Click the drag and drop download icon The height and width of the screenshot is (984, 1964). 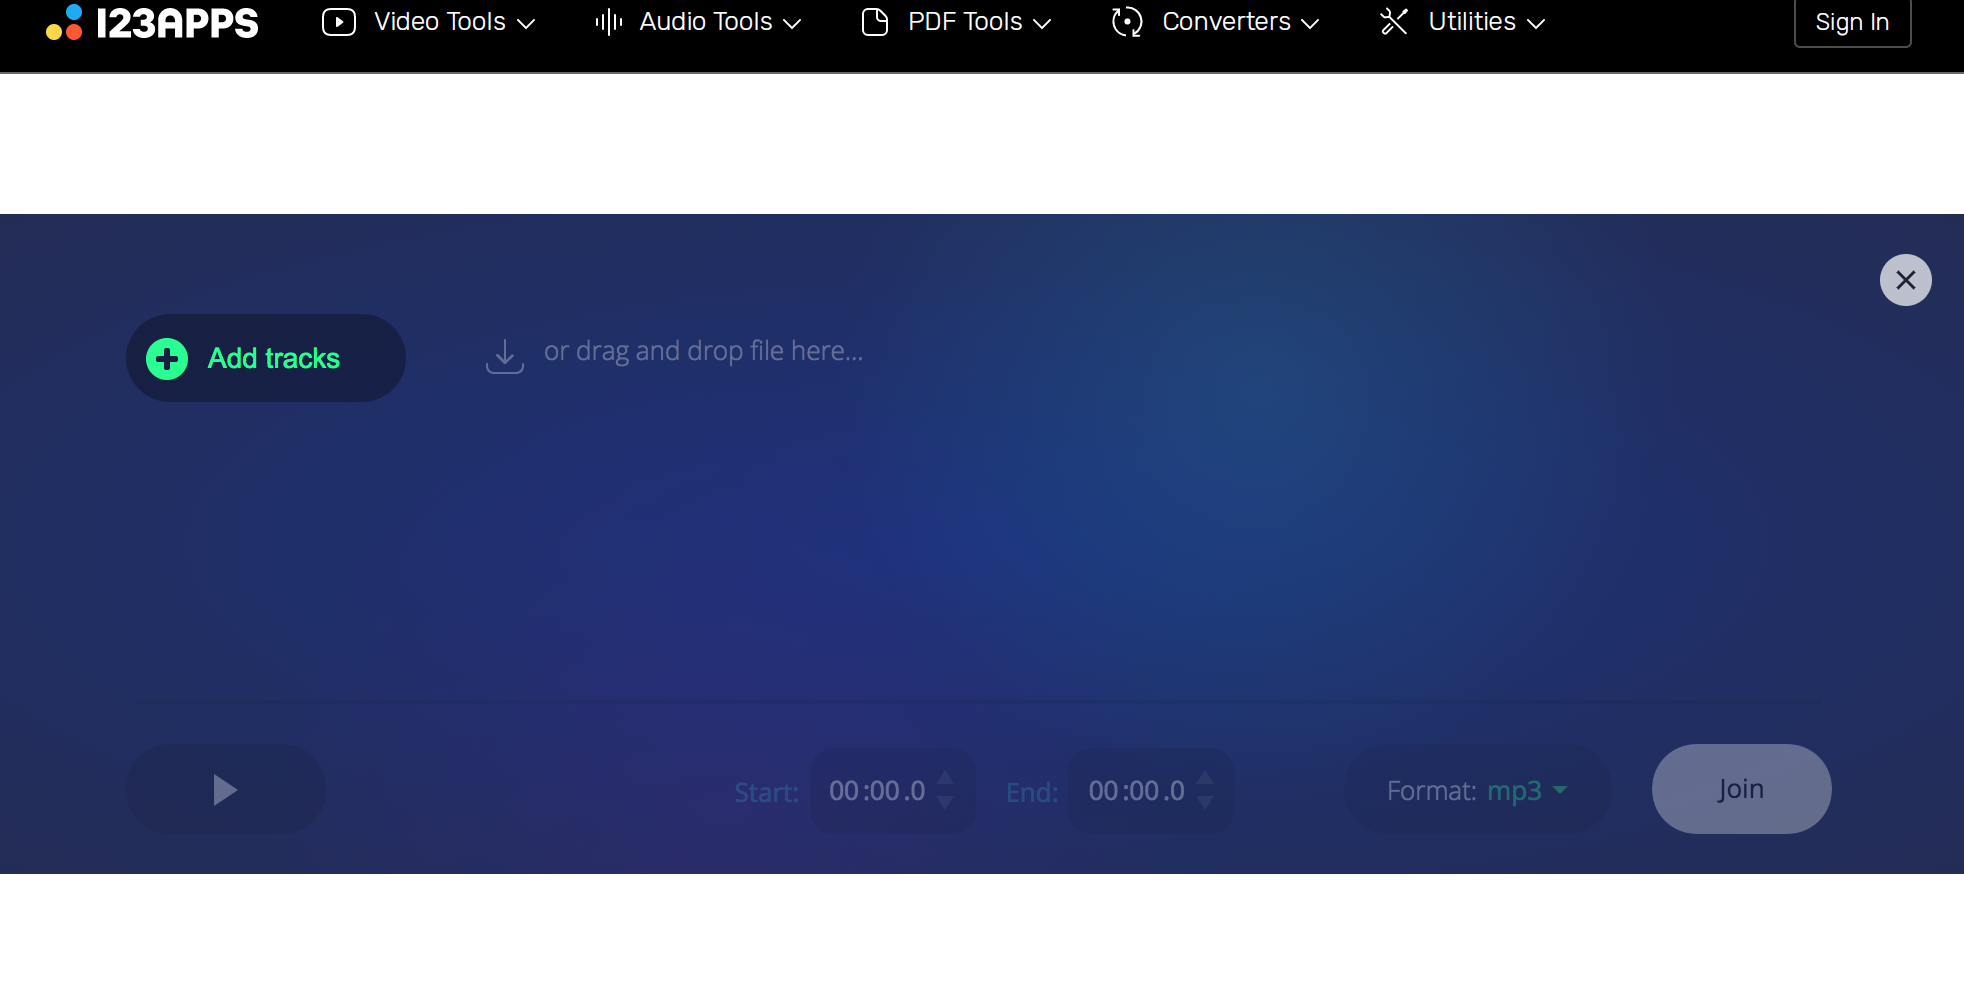point(505,355)
